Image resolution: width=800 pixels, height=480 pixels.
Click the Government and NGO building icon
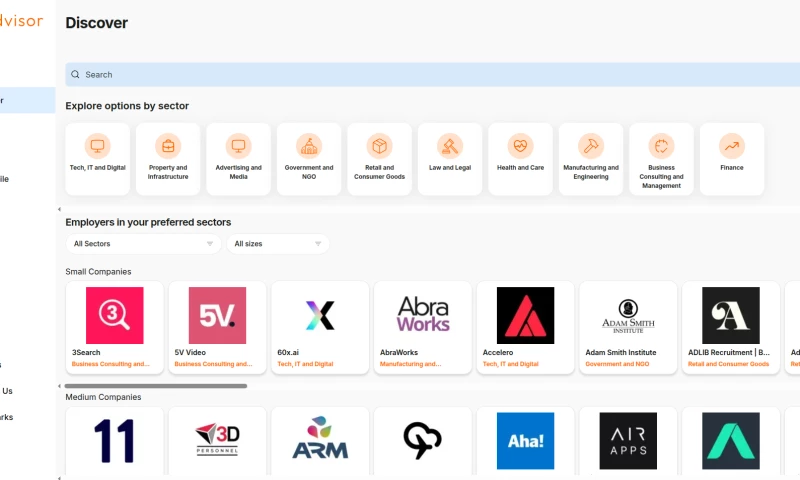coord(309,146)
